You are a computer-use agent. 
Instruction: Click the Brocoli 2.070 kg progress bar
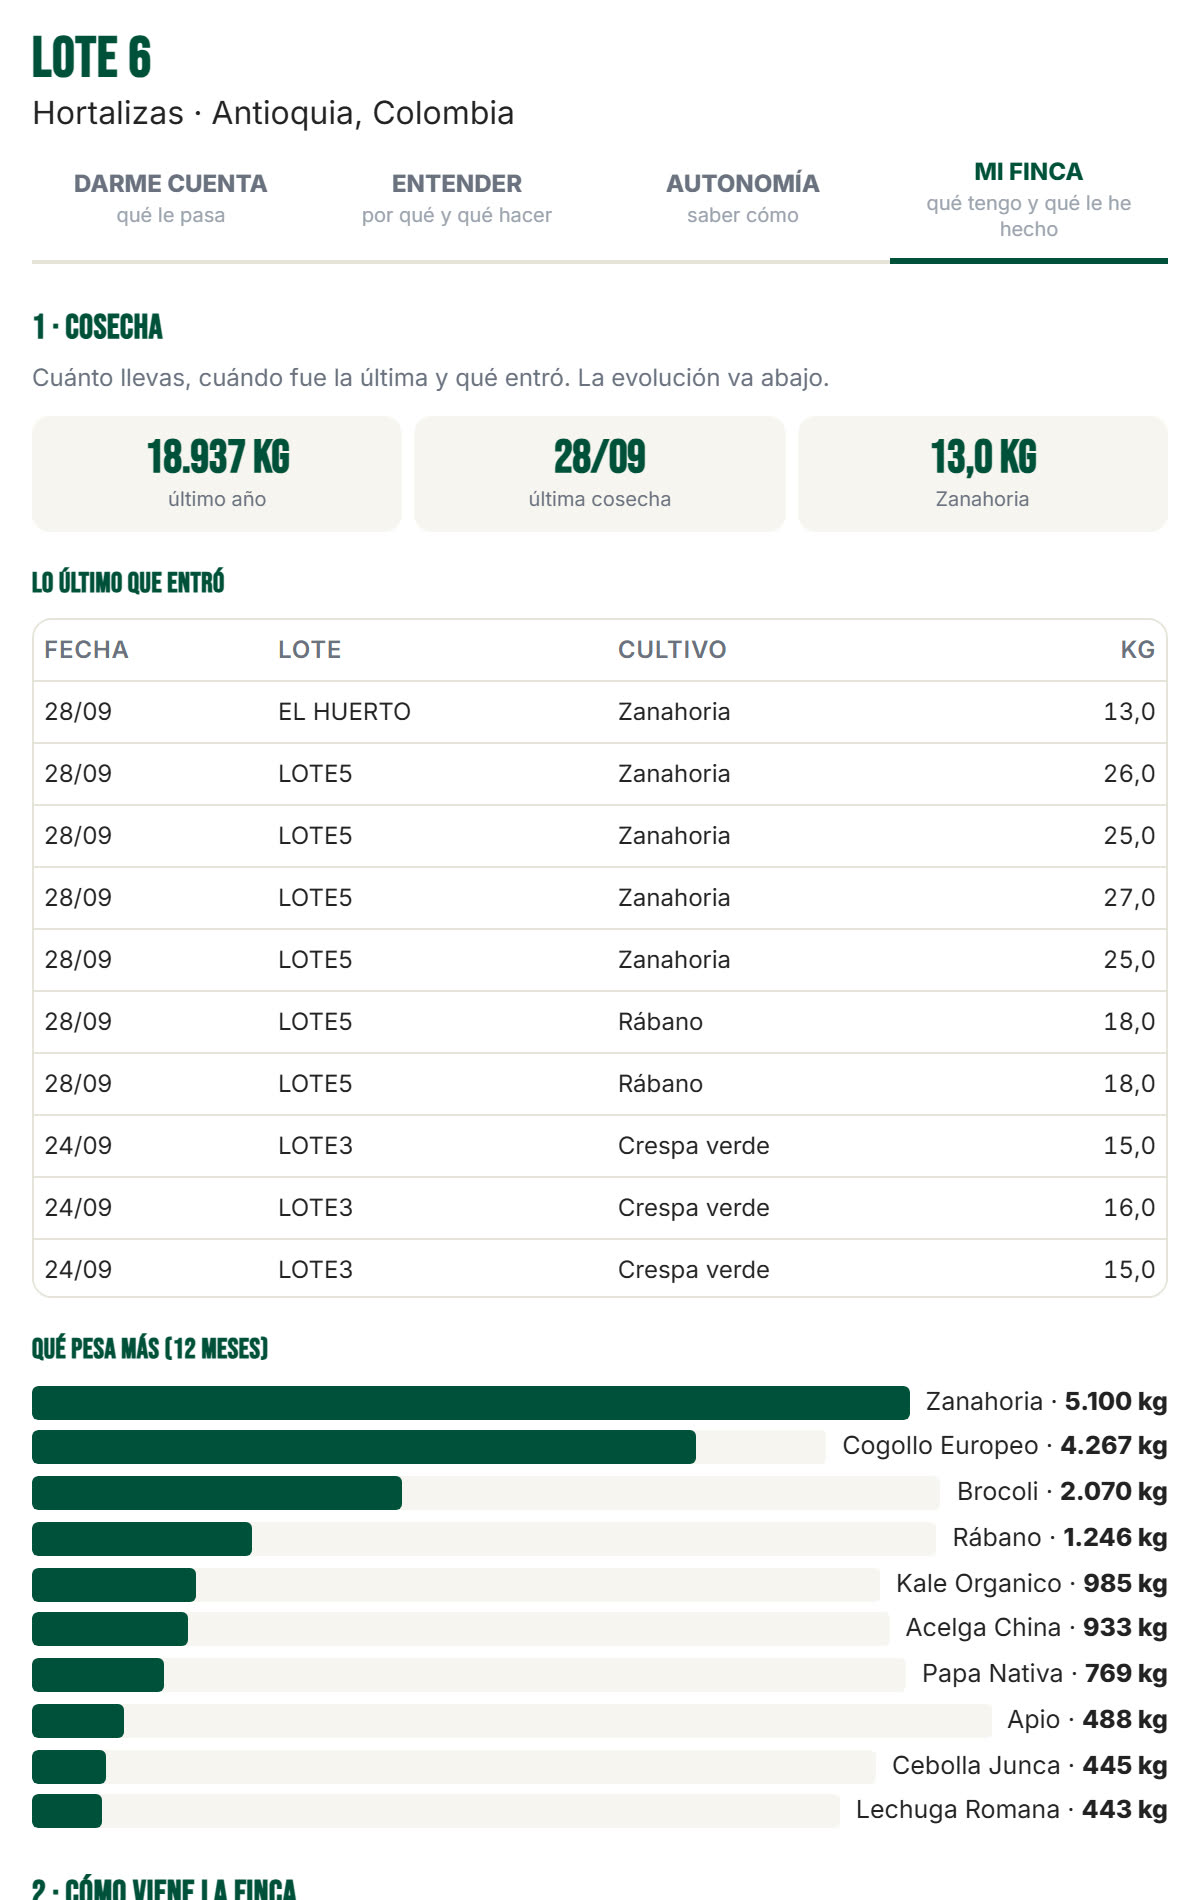(x=486, y=1492)
